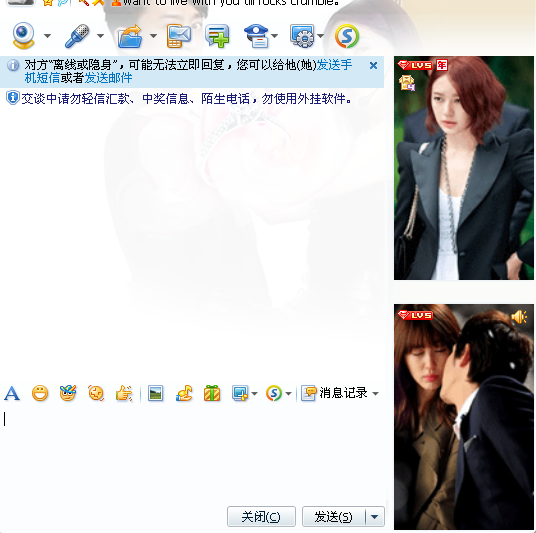Send a window shake nudge icon
The image size is (536, 533).
[x=96, y=393]
